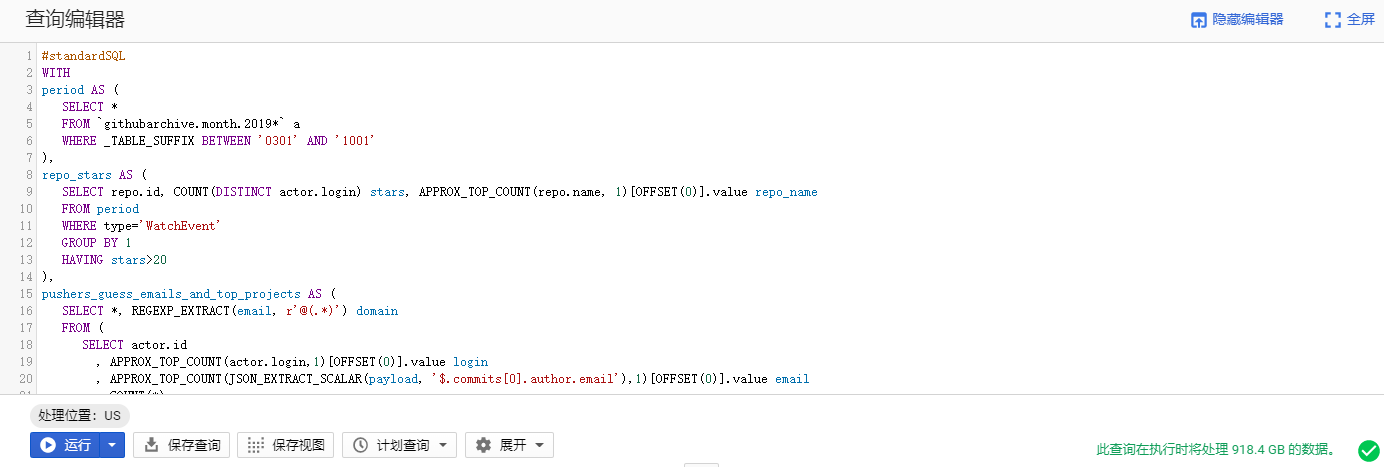Click REGEXP_EXTRACT on line 16
Image resolution: width=1384 pixels, height=467 pixels.
click(x=181, y=311)
